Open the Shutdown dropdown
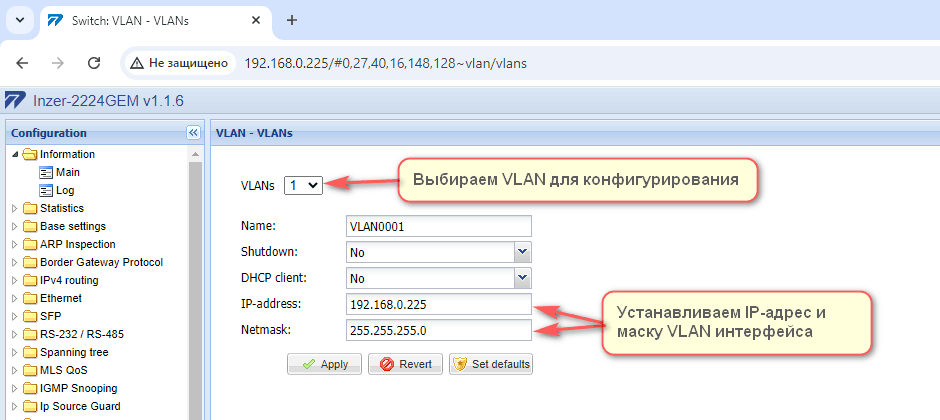Screen dimensions: 940x420 click(437, 253)
